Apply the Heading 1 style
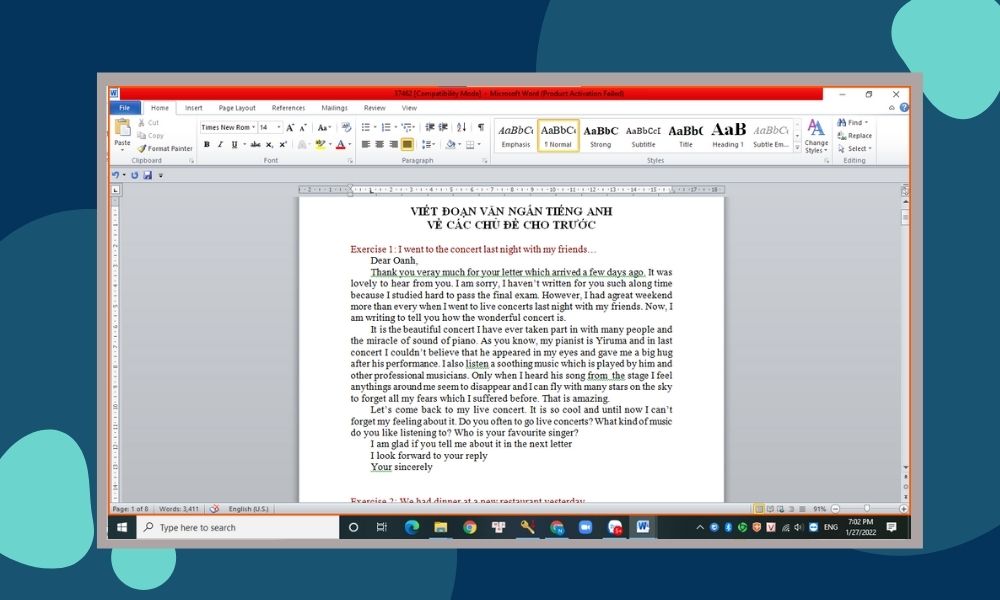Viewport: 1000px width, 600px height. coord(728,134)
